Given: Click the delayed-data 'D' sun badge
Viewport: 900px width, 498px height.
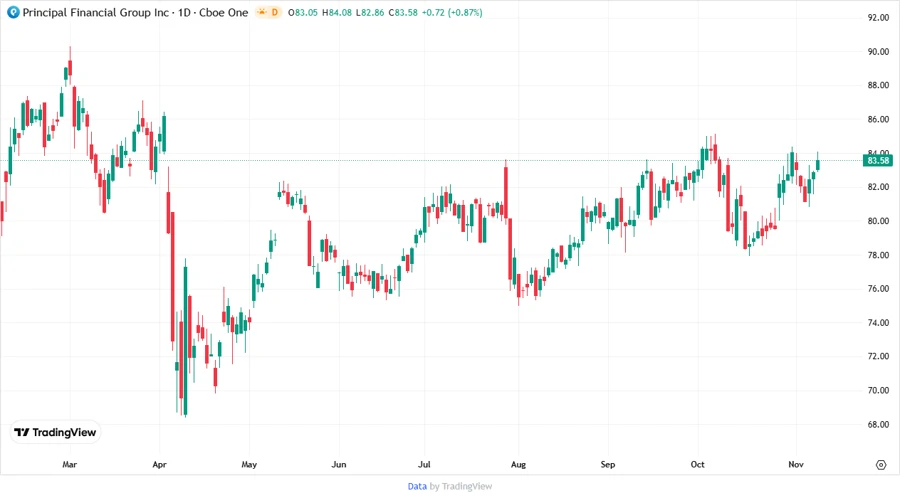Looking at the screenshot, I should (x=269, y=12).
